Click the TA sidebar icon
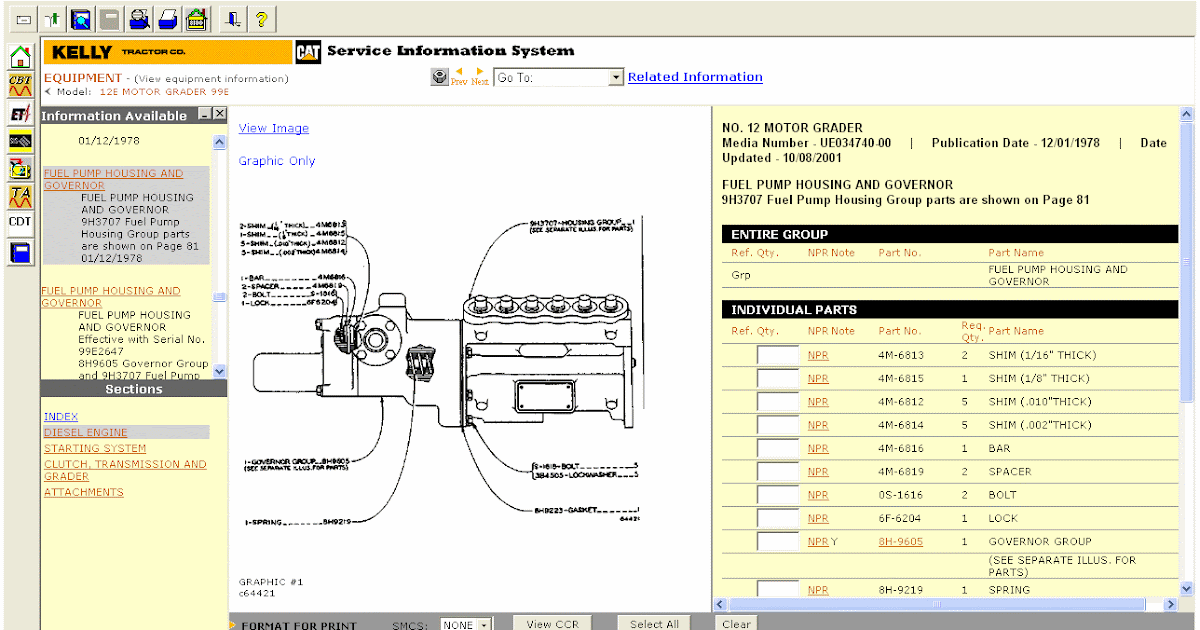Screen dimensions: 1200x630 coord(20,195)
